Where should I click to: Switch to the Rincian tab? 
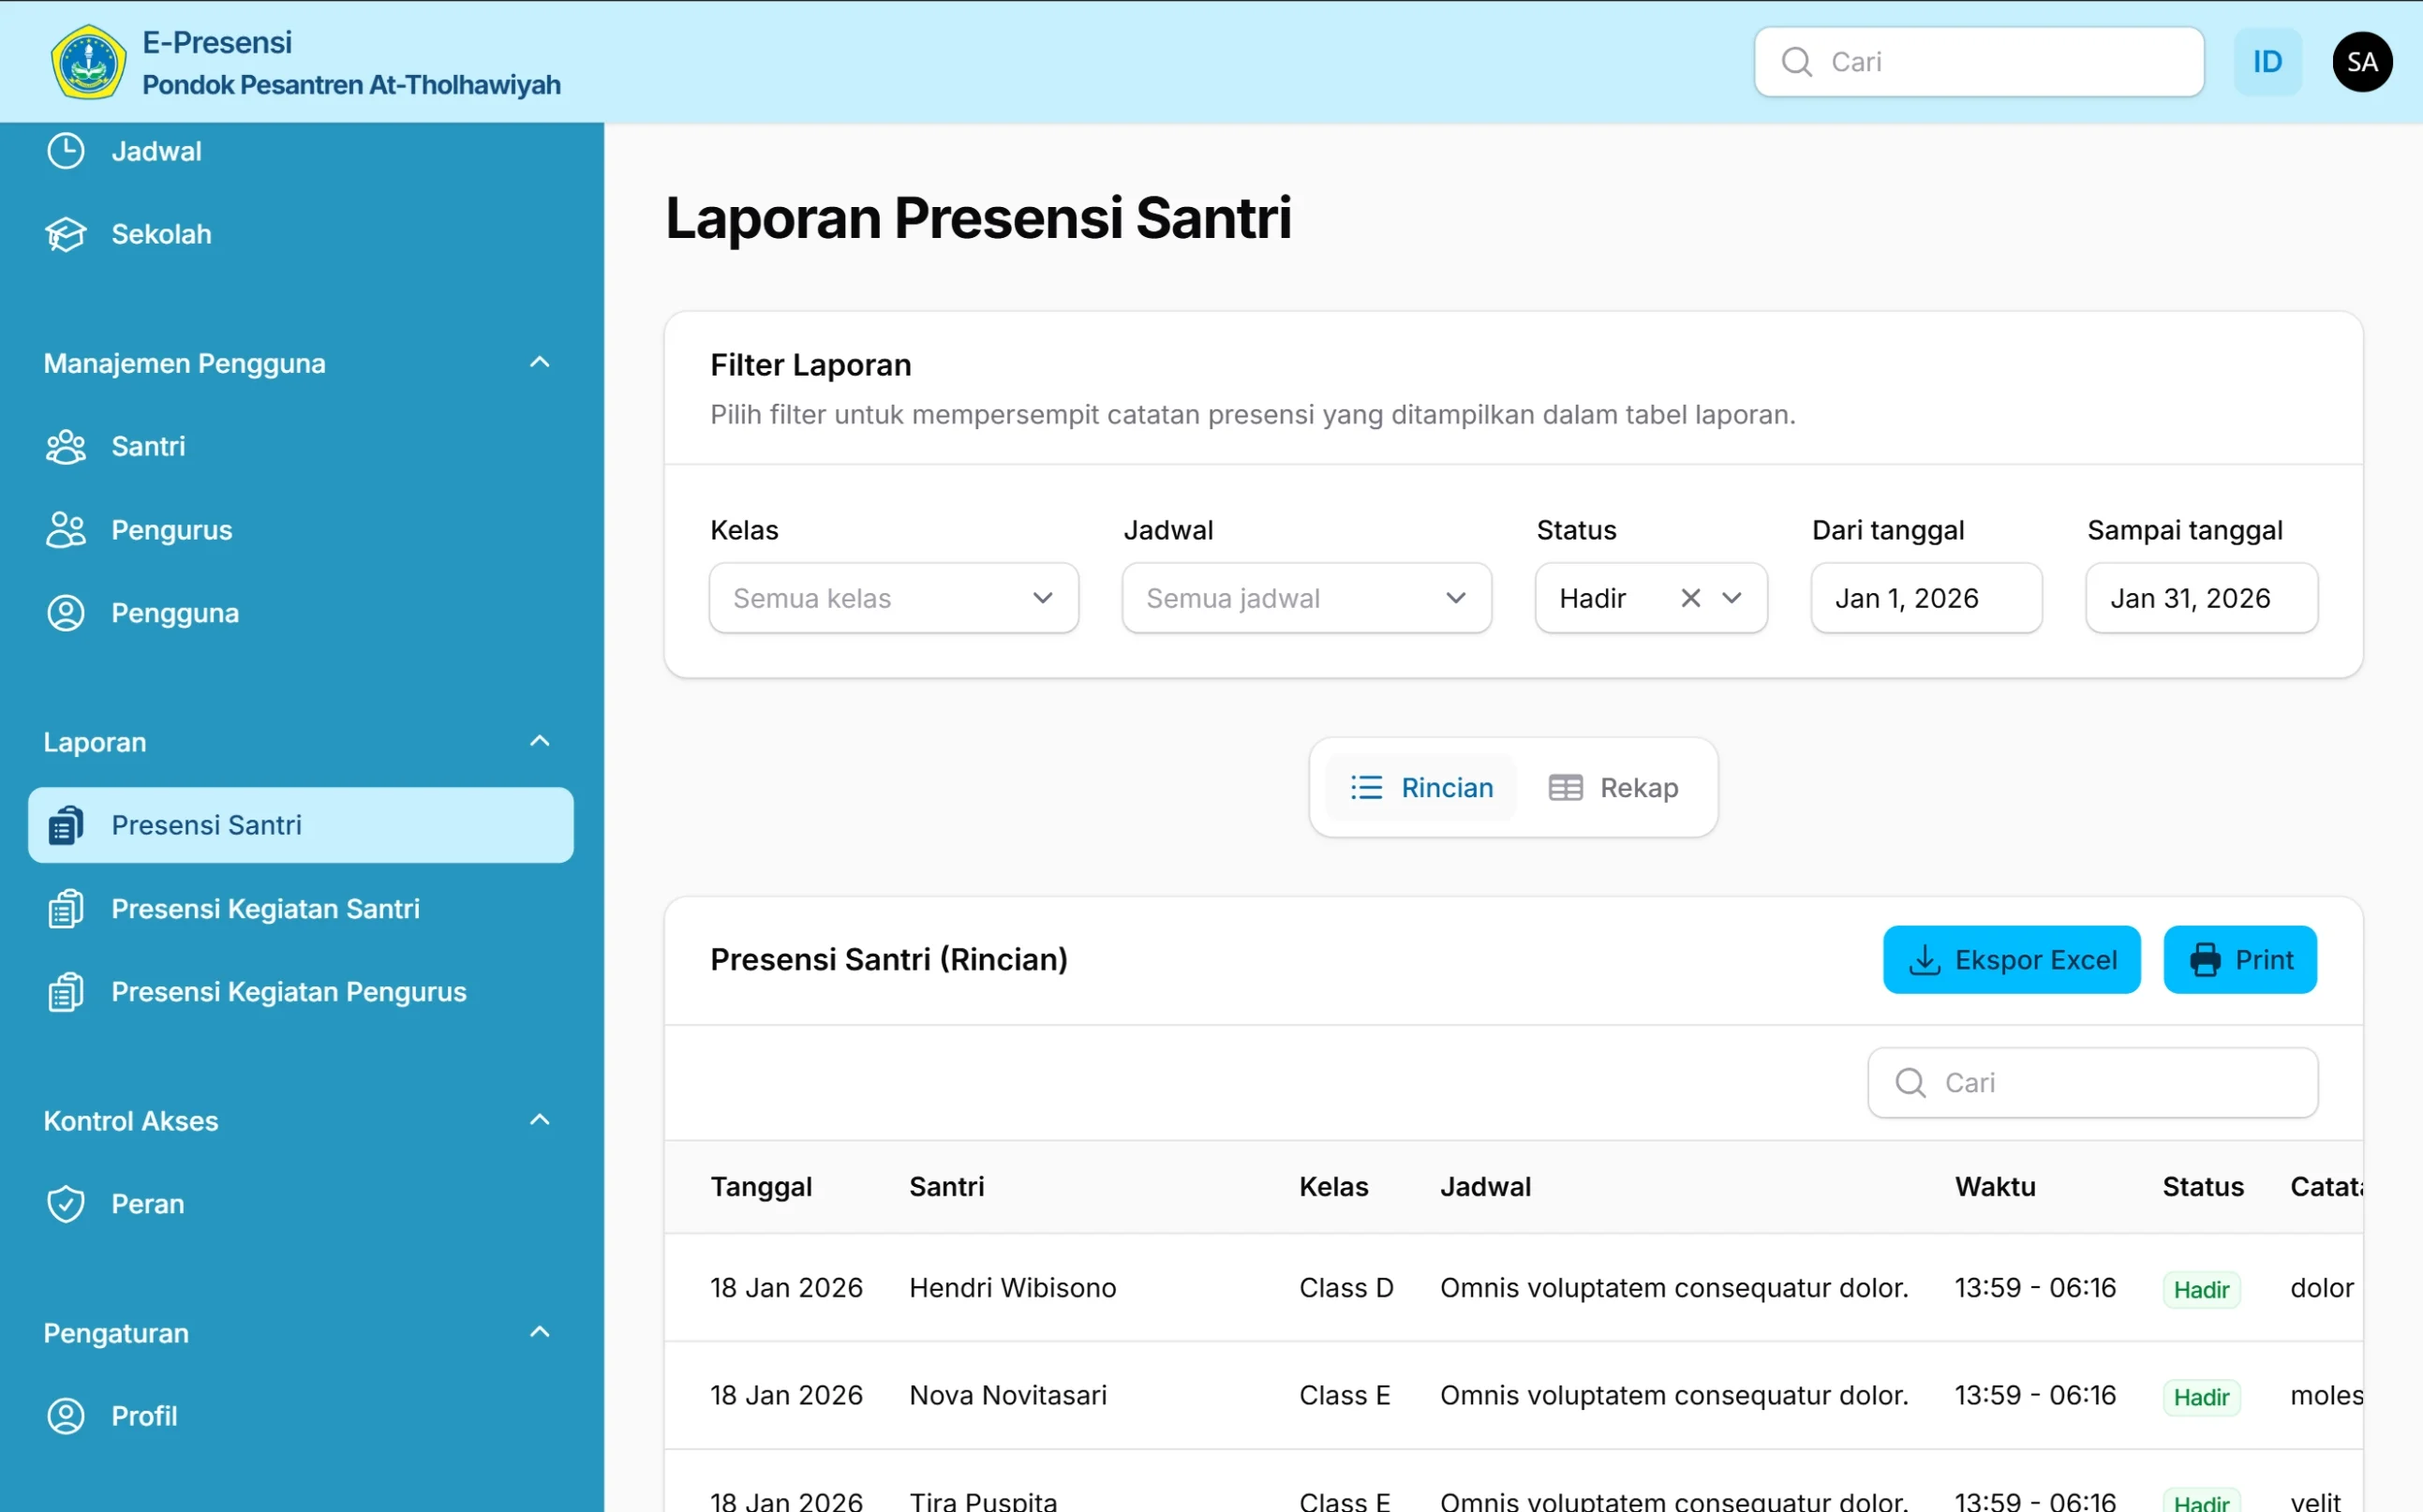[1421, 787]
